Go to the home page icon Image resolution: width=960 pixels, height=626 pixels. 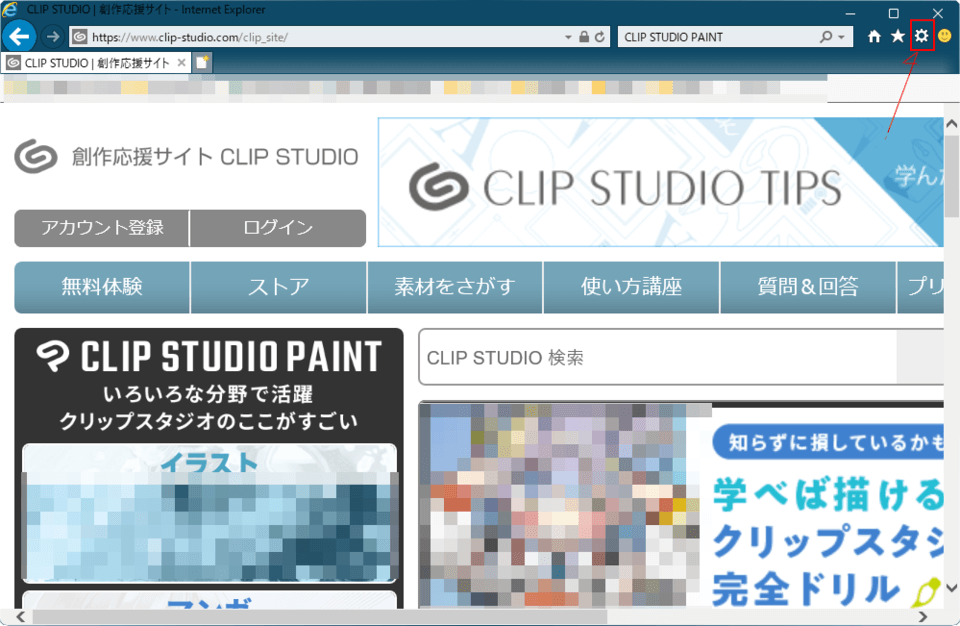pos(874,36)
